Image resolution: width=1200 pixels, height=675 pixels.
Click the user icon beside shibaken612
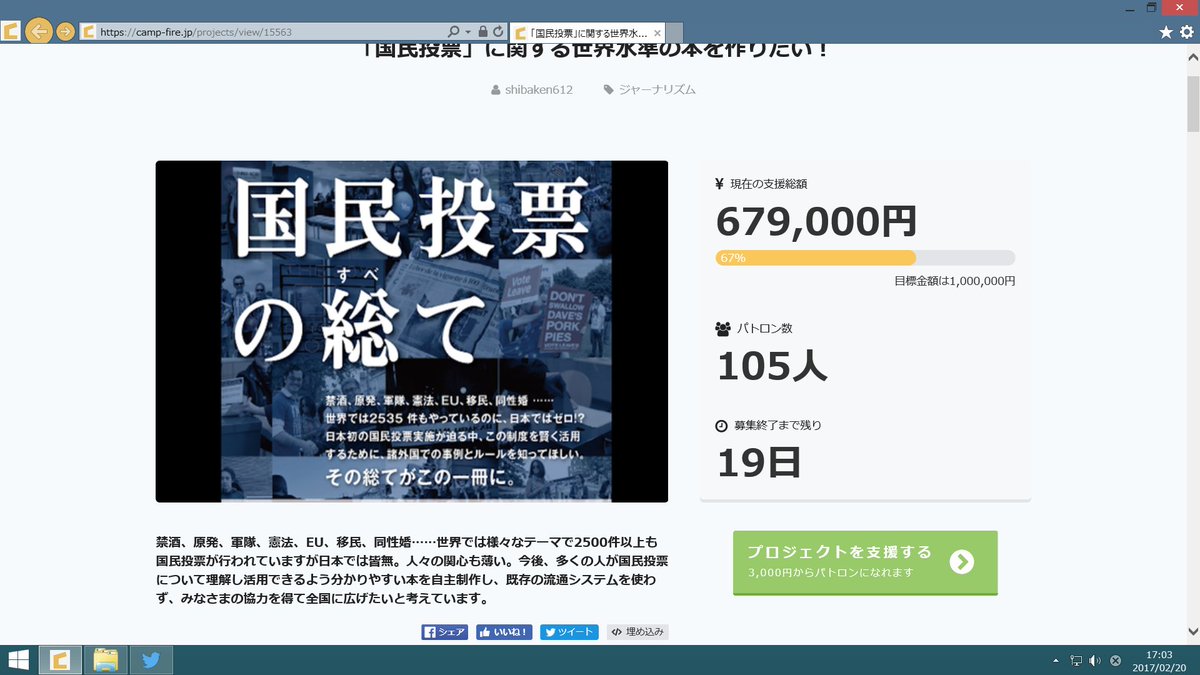point(496,90)
